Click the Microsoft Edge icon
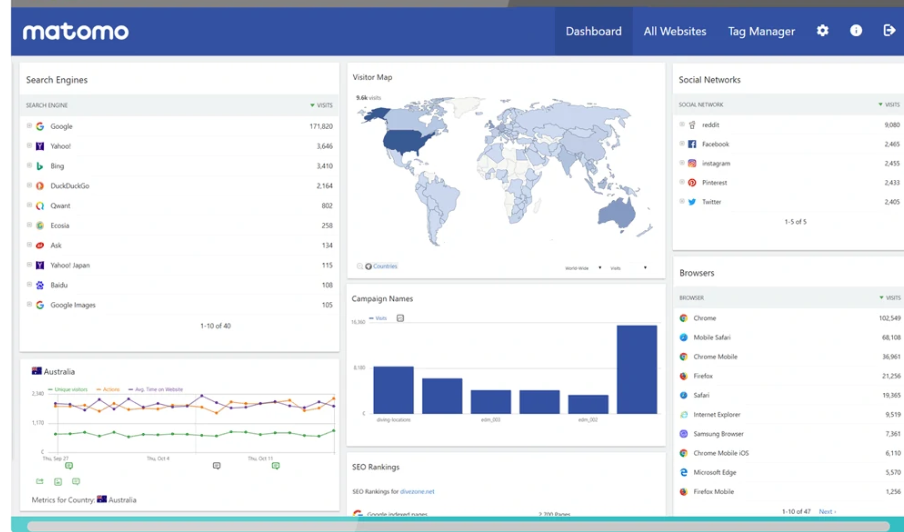Image resolution: width=904 pixels, height=532 pixels. point(684,472)
